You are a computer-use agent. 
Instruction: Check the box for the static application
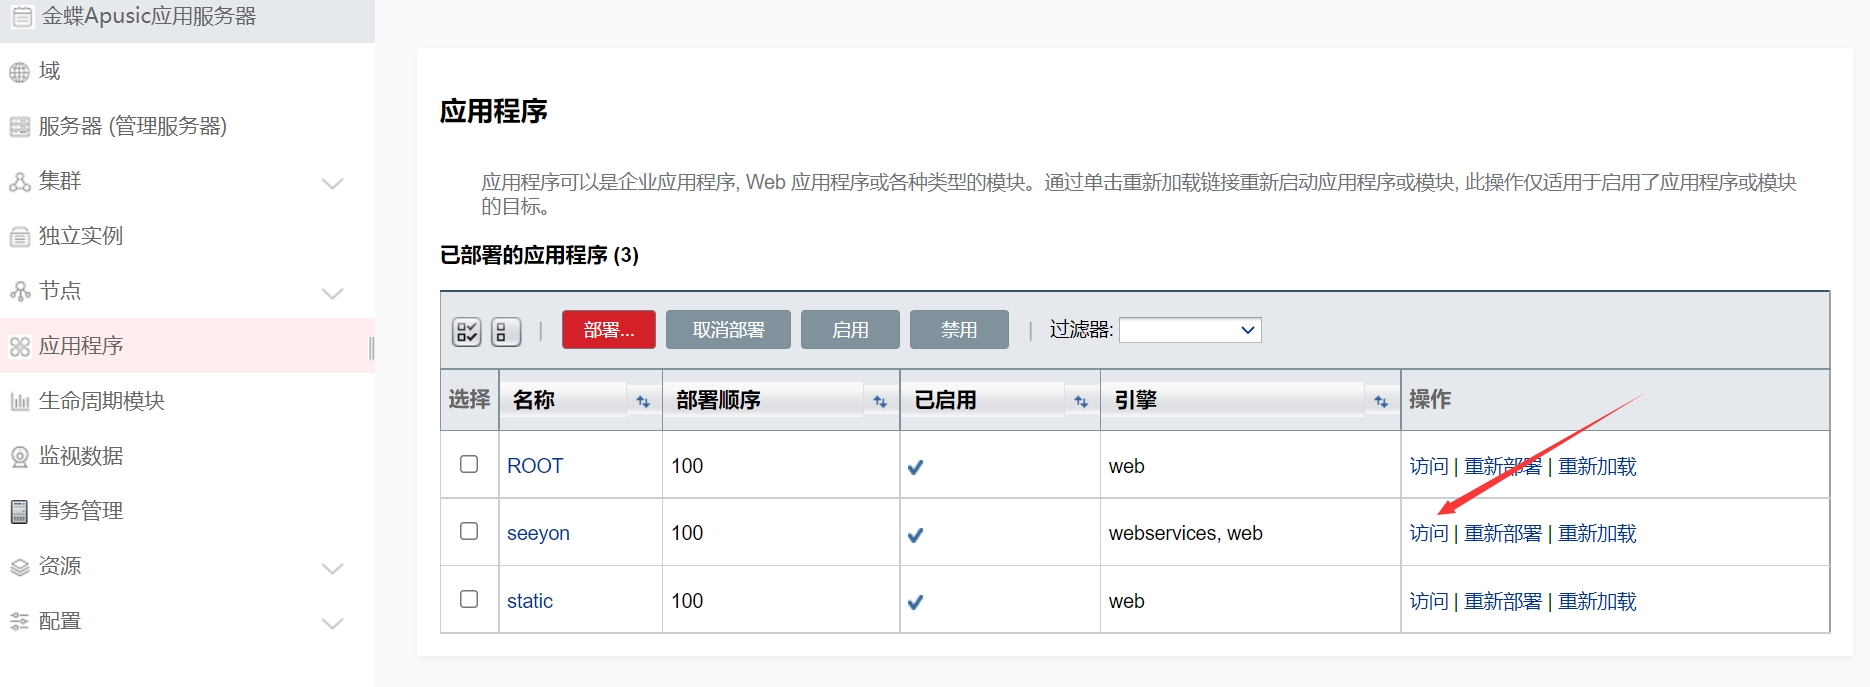coord(469,599)
